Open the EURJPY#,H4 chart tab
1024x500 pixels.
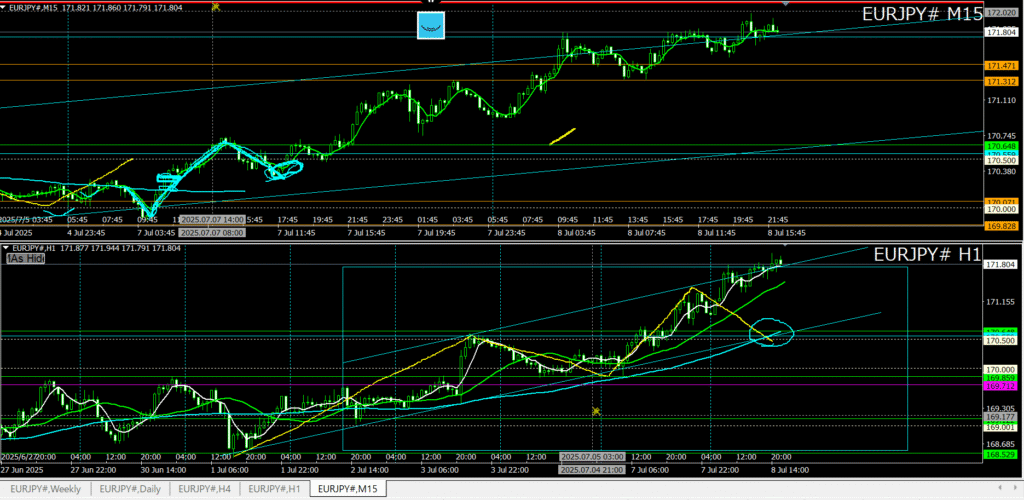[206, 489]
